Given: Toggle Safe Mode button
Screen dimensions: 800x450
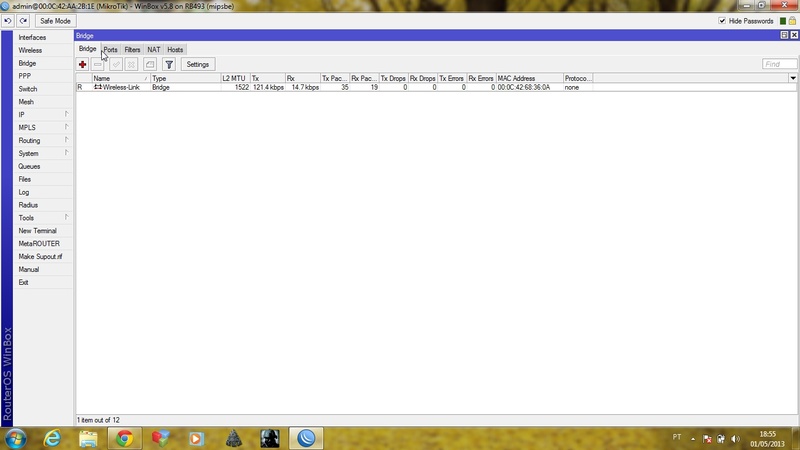Looking at the screenshot, I should 55,21.
